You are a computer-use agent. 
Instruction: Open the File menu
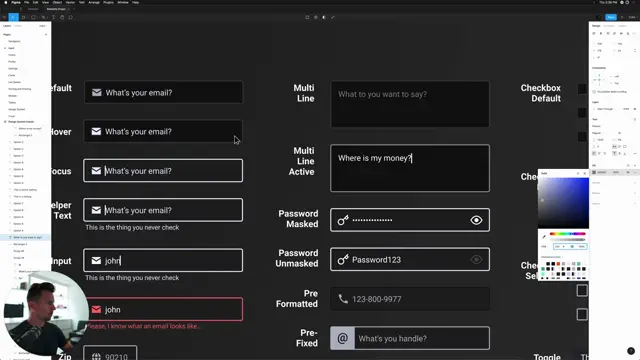pyautogui.click(x=27, y=2)
